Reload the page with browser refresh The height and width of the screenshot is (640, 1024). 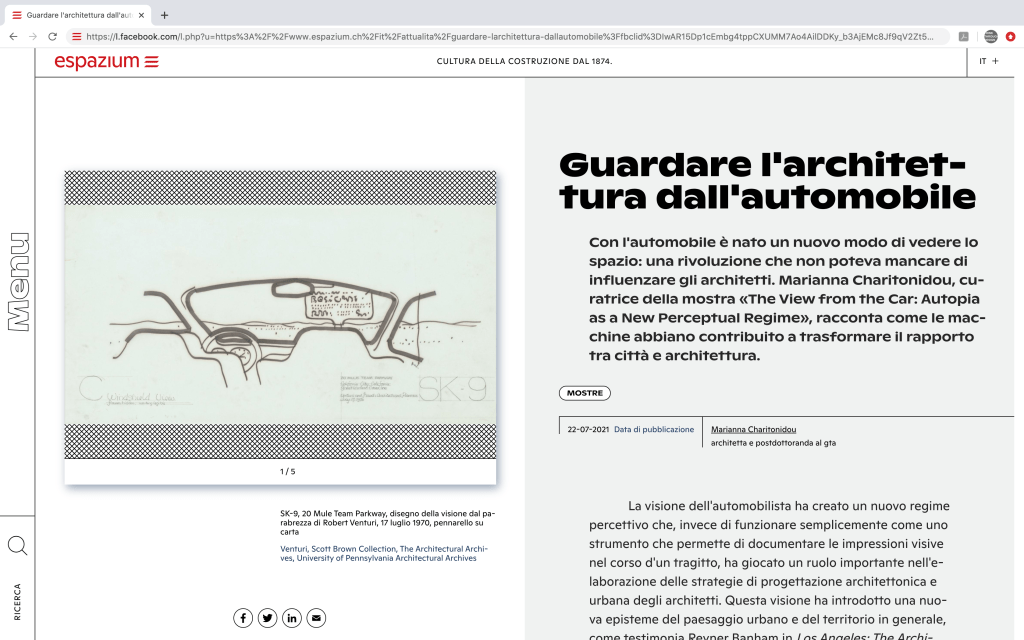coord(52,36)
